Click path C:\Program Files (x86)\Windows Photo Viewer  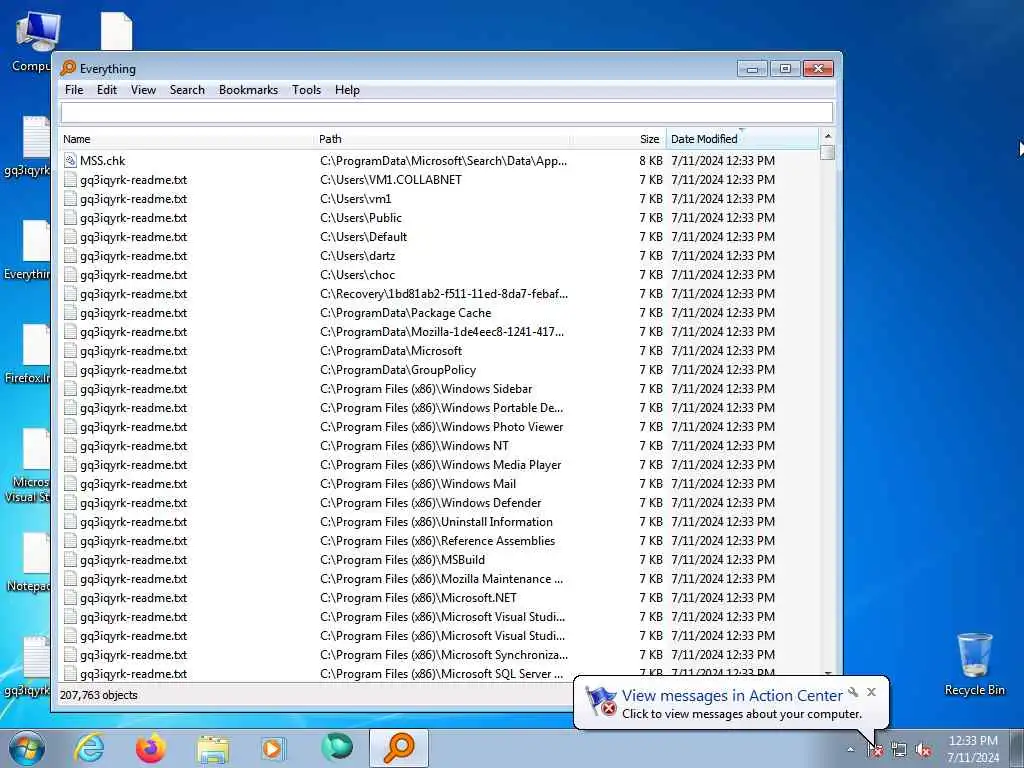coord(441,426)
